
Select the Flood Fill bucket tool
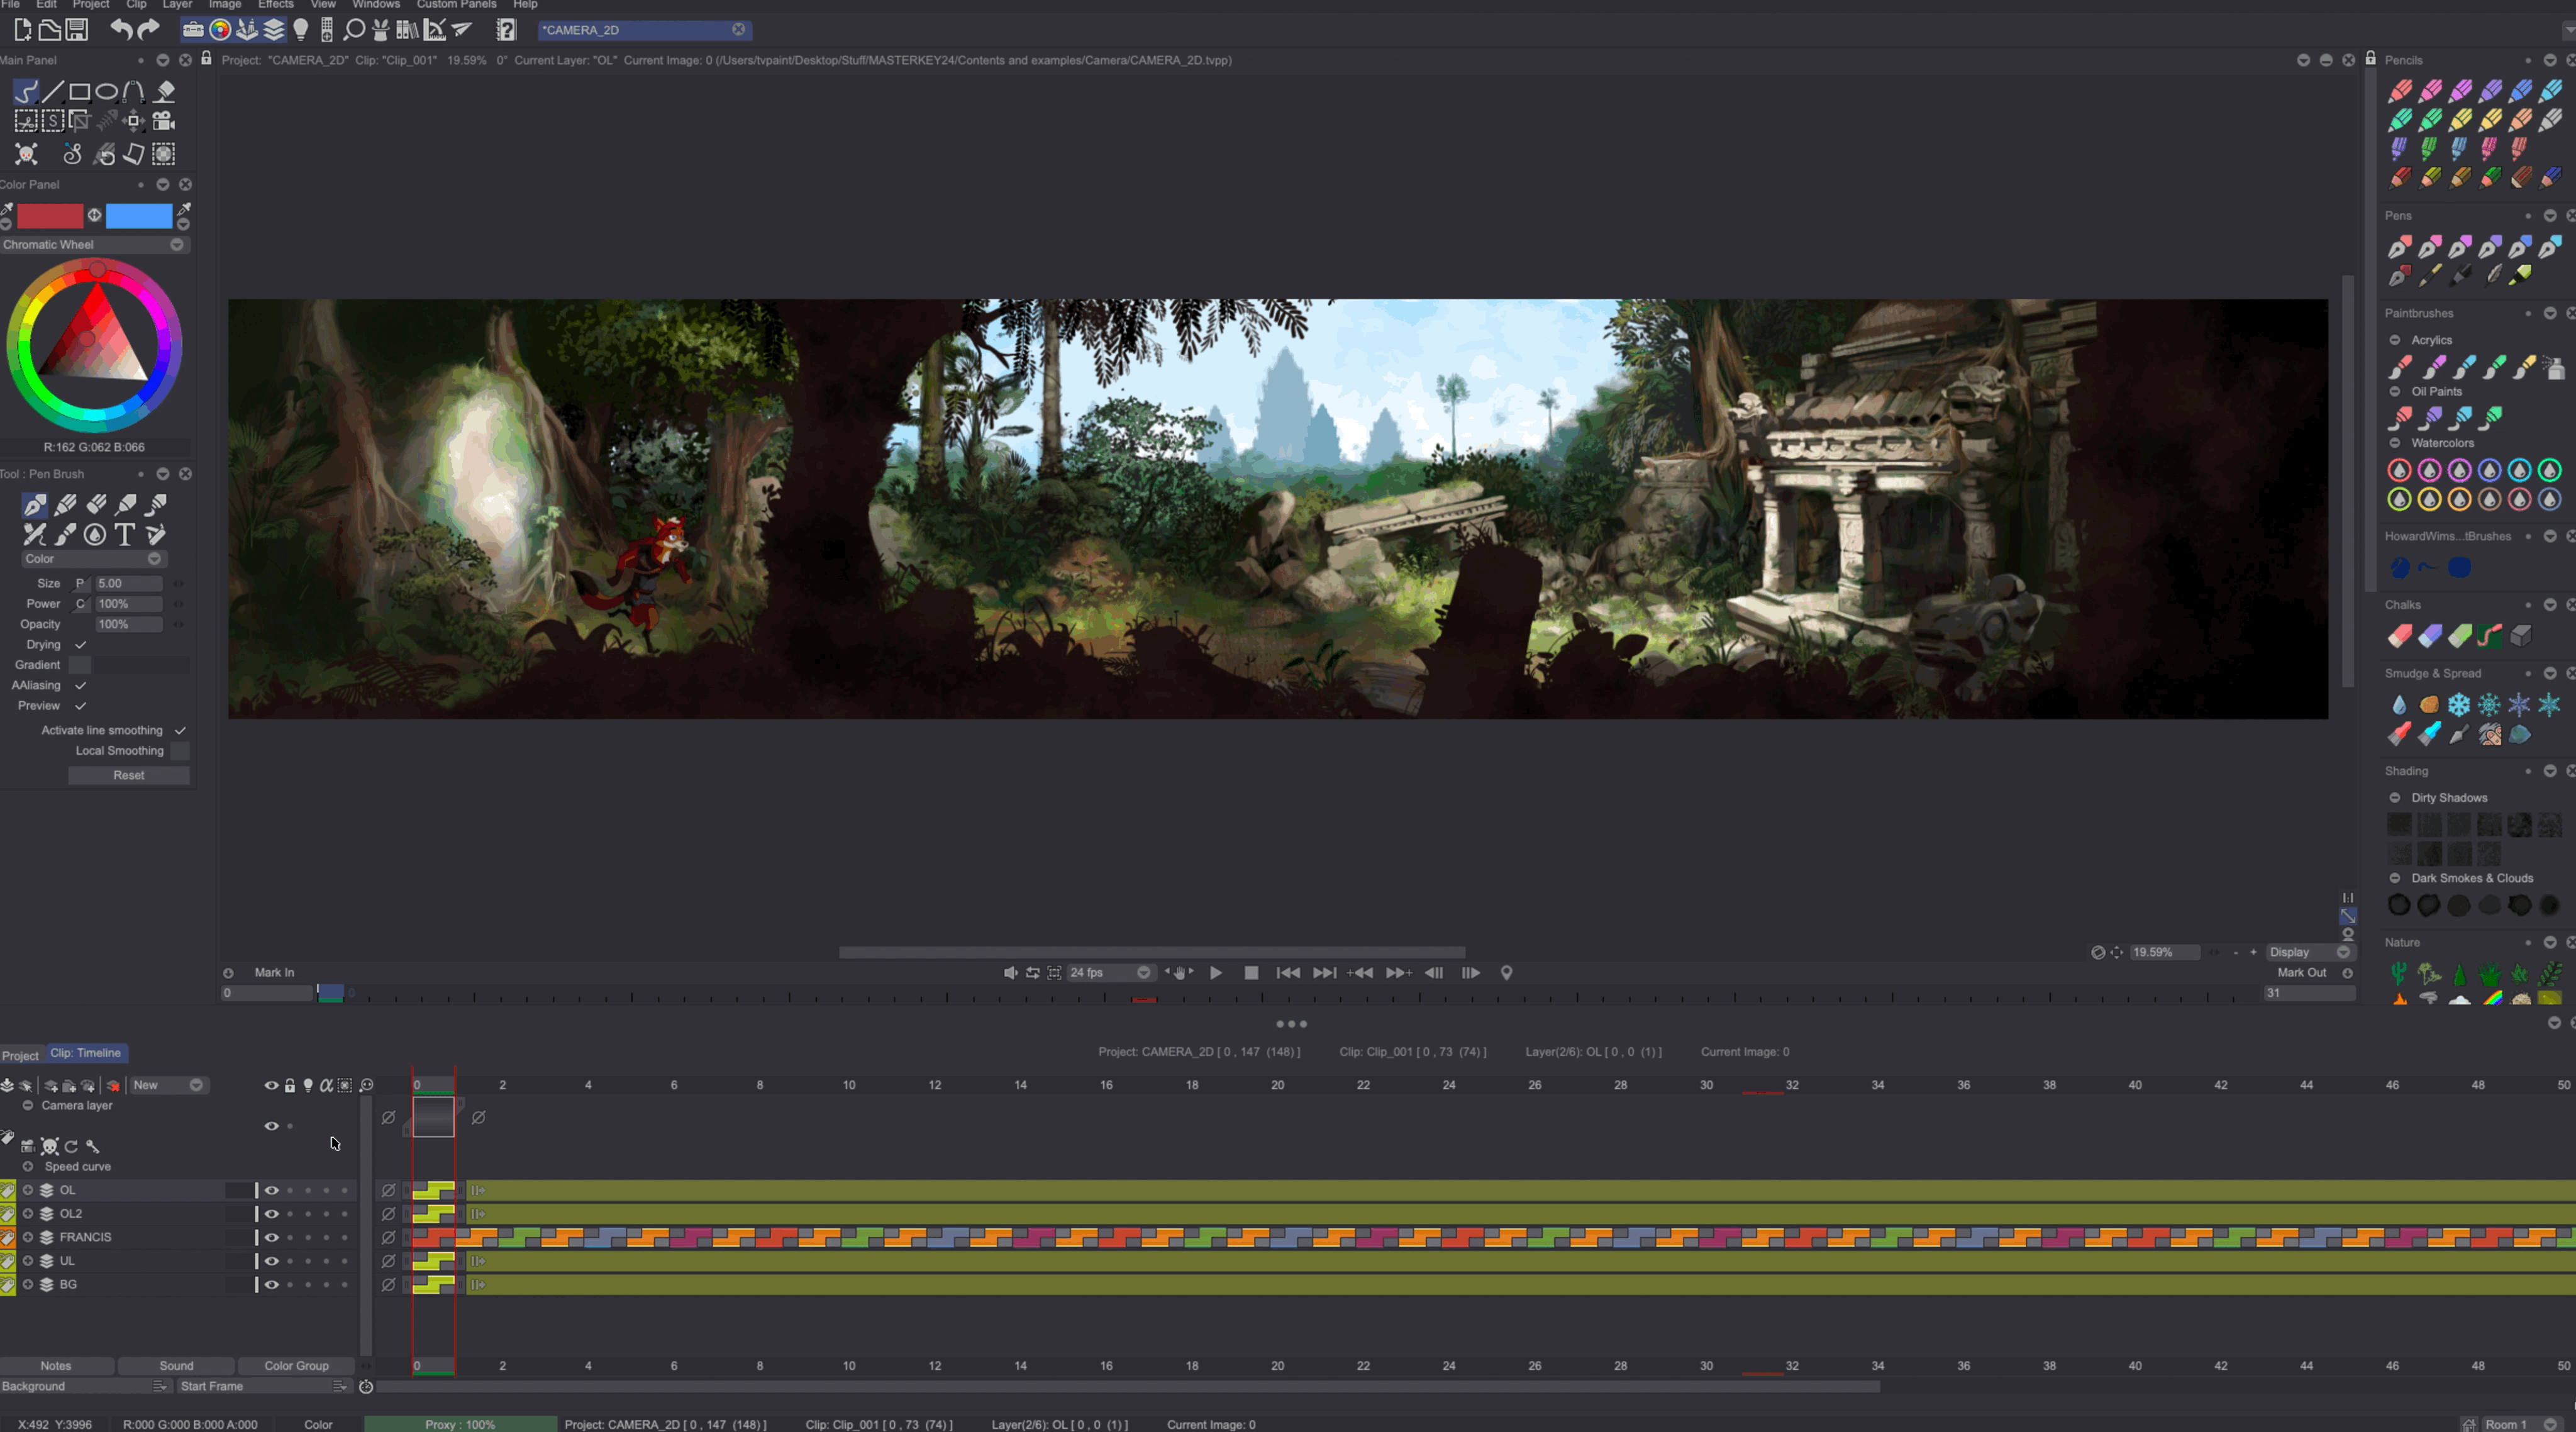[x=165, y=92]
